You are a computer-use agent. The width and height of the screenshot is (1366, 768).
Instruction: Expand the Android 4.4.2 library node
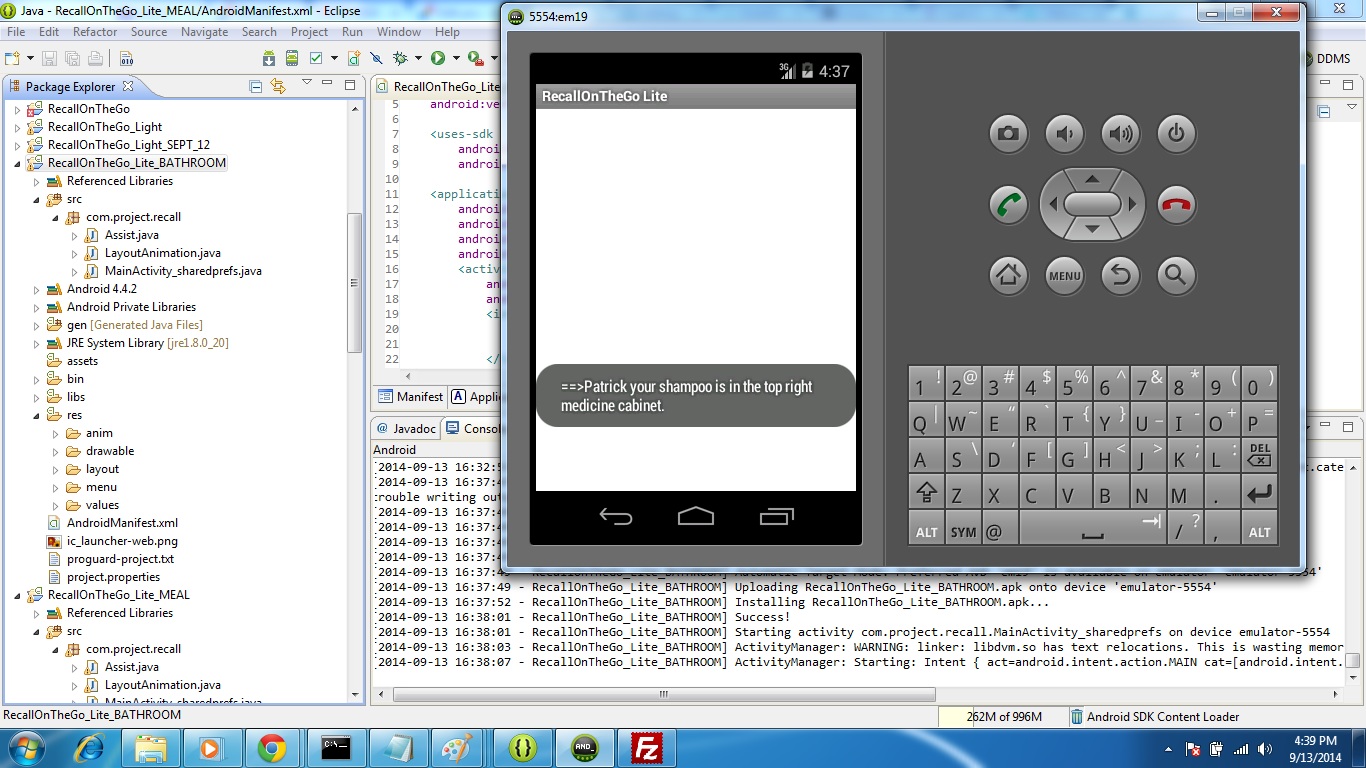36,289
